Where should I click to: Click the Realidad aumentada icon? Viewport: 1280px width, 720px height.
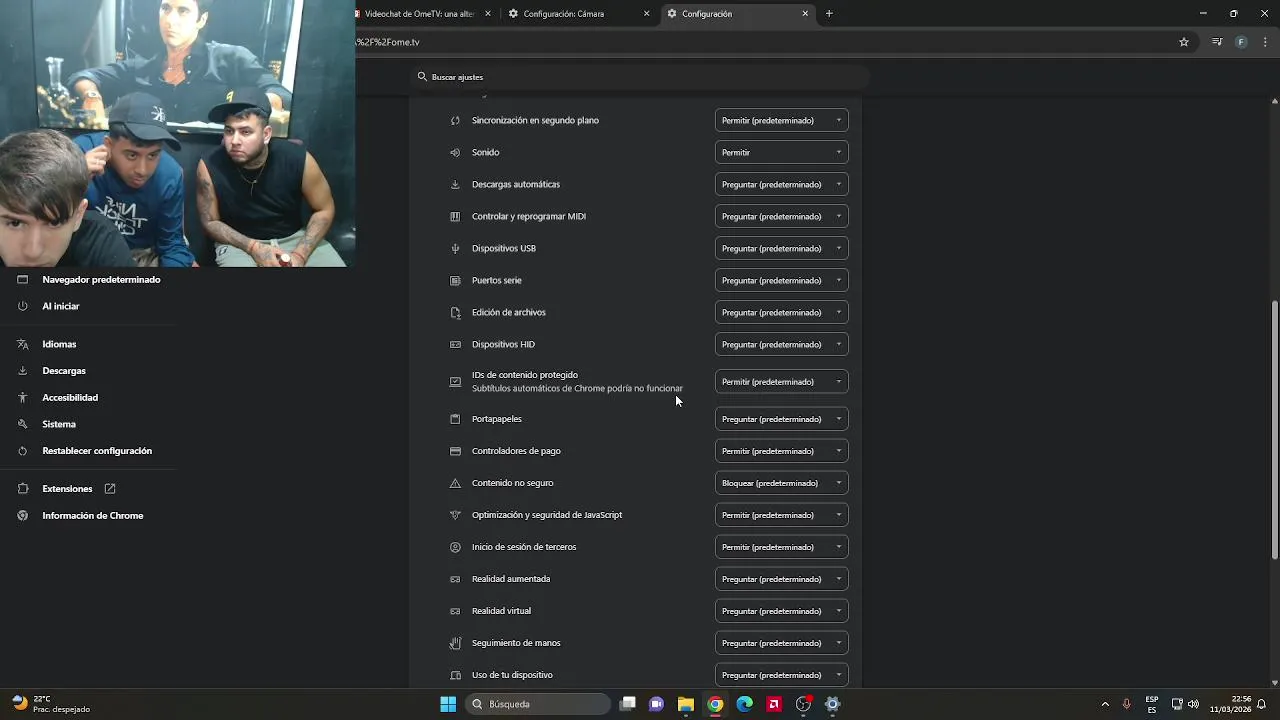tap(455, 579)
